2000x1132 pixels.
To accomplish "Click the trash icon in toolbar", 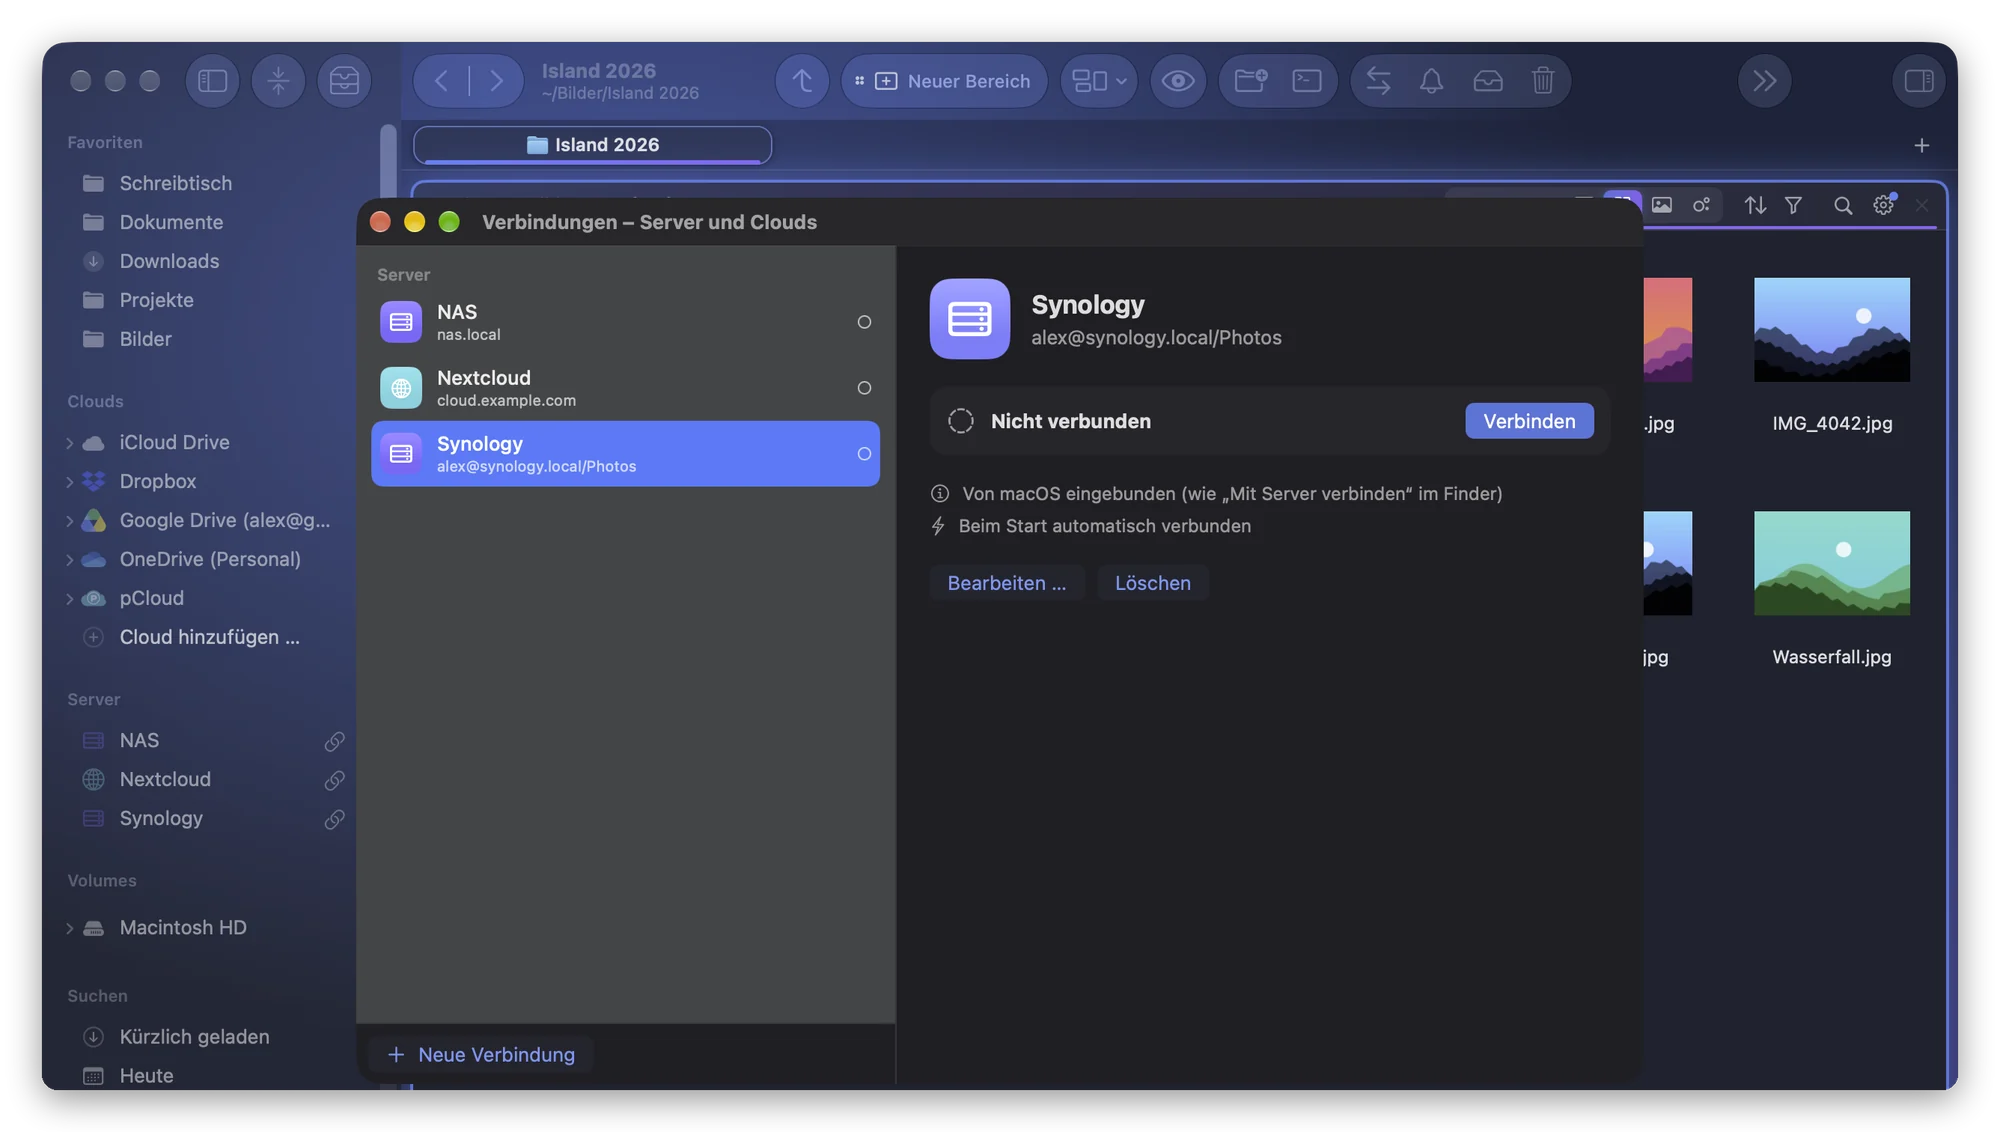I will [1543, 81].
